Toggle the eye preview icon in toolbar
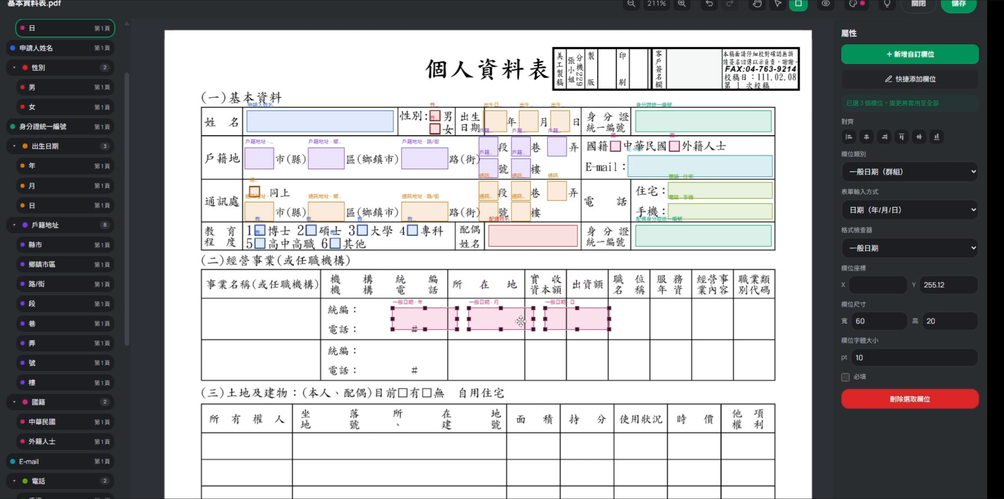The width and height of the screenshot is (1004, 499). 825,4
